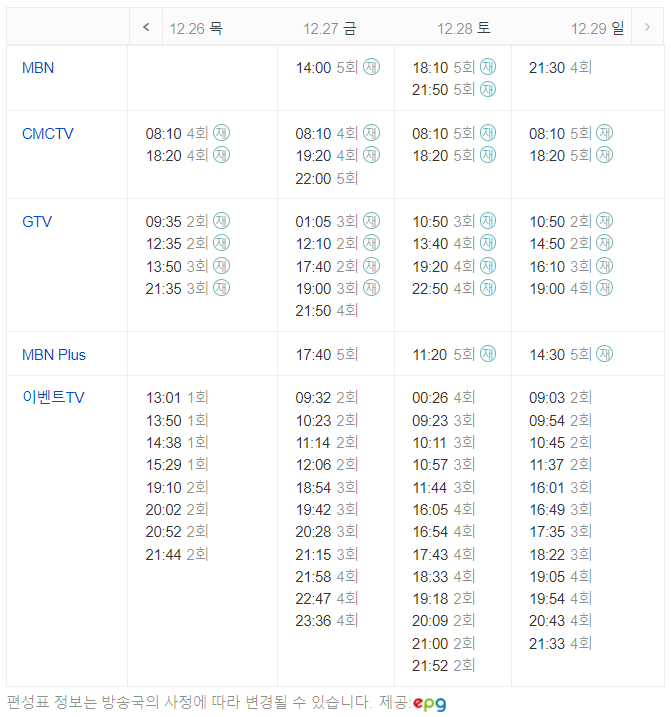Click rerun icon beside MBN Plus 14:30 5회

point(605,354)
